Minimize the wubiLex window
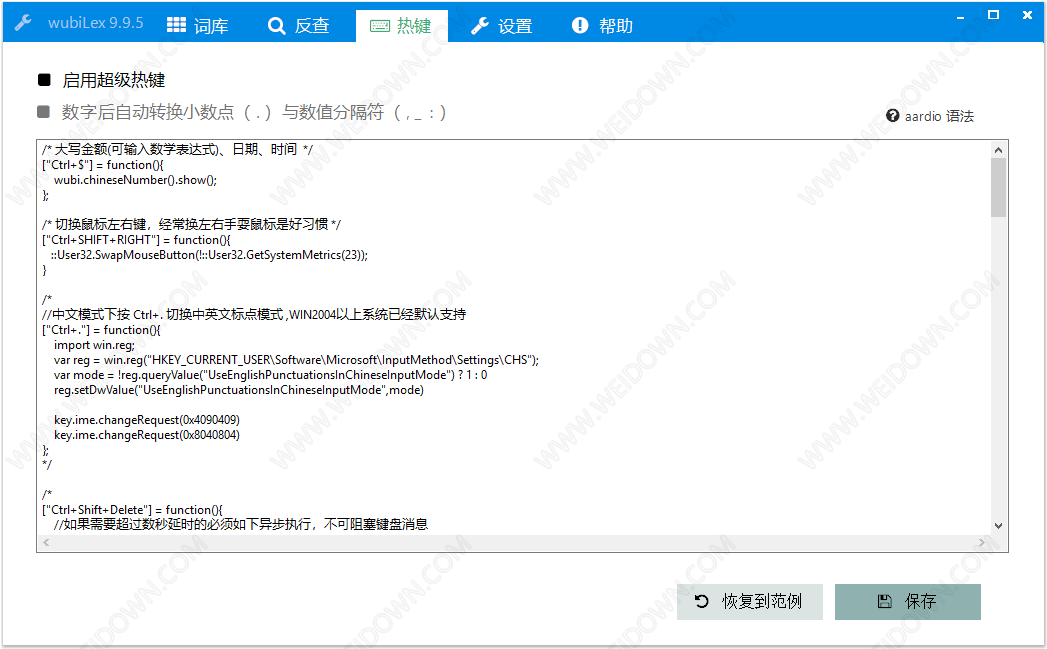The image size is (1047, 649). [962, 15]
